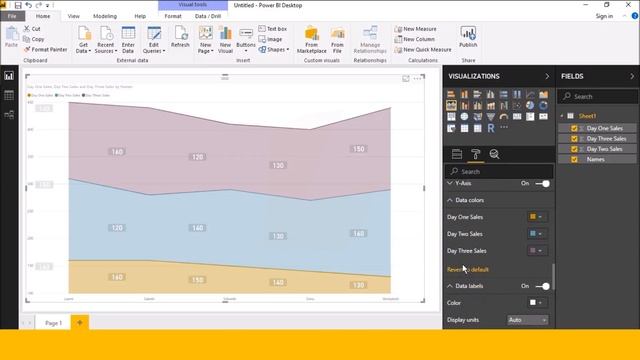Click the Refresh ribbon icon

pos(180,37)
